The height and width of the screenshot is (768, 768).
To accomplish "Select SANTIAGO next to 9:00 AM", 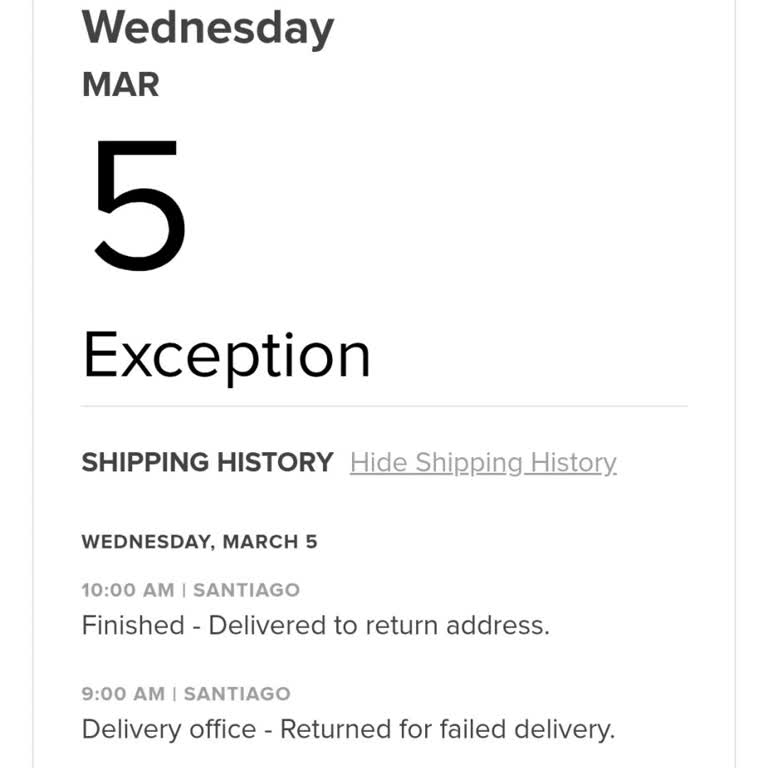I will point(237,694).
